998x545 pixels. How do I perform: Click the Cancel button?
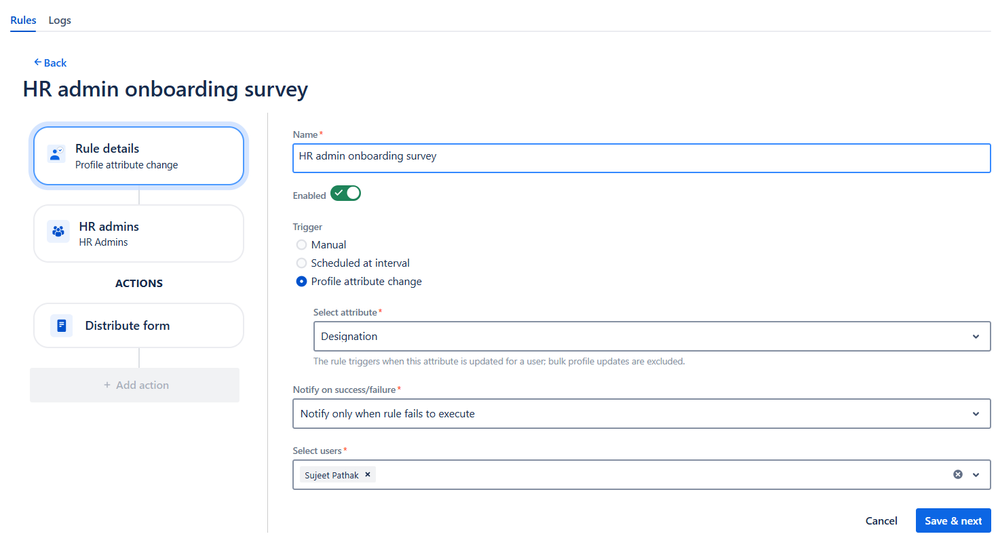(881, 521)
